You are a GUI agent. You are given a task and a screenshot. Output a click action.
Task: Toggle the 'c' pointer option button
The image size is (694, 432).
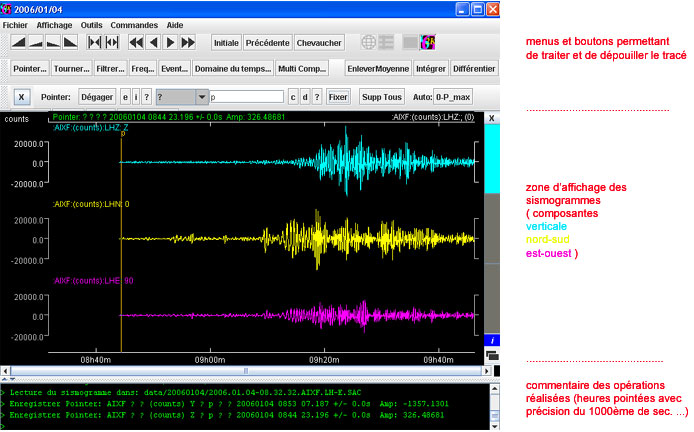pos(293,96)
